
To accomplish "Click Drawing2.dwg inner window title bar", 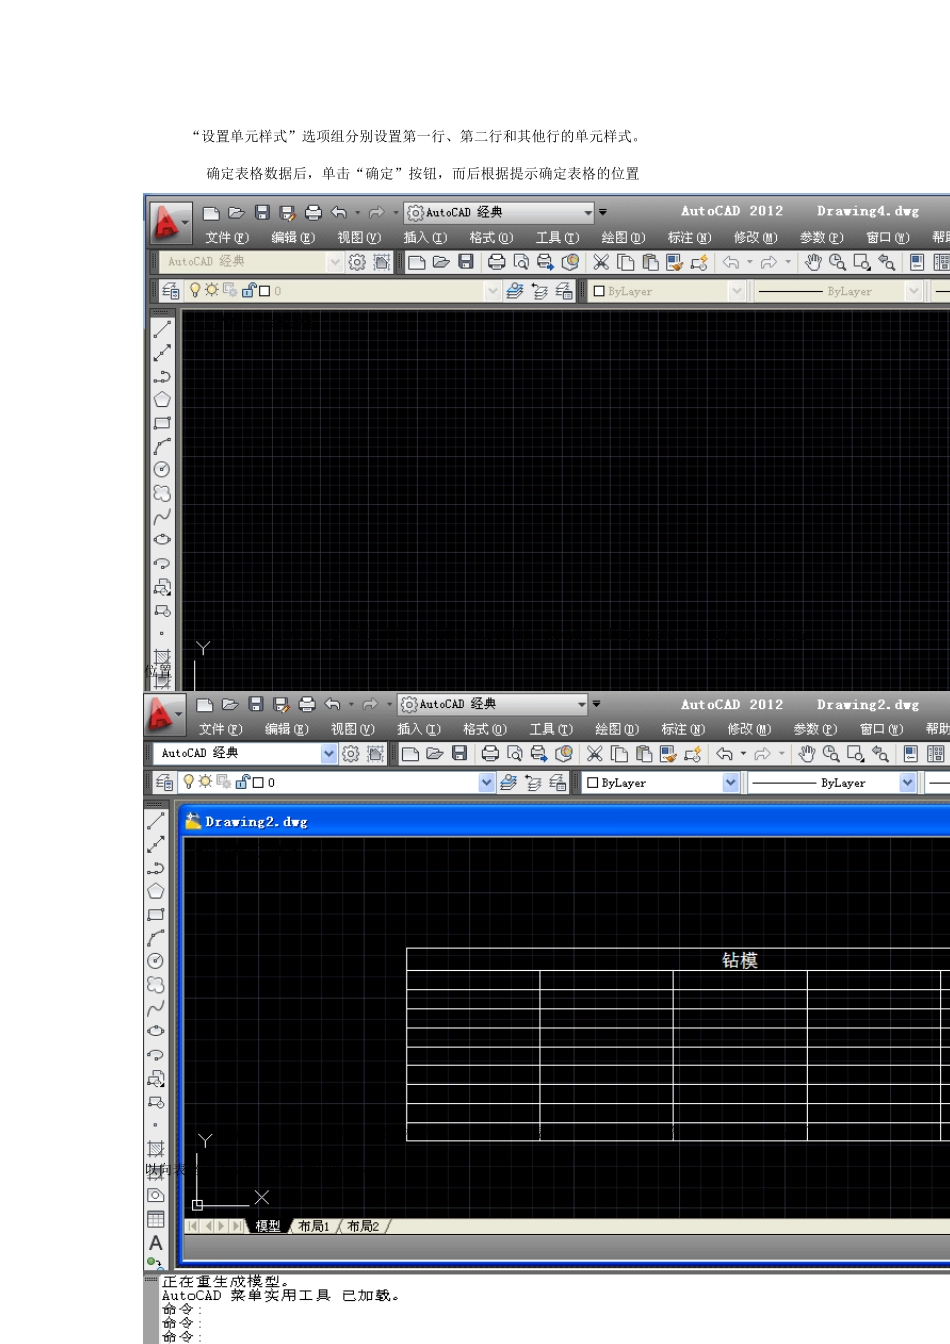I will point(565,822).
